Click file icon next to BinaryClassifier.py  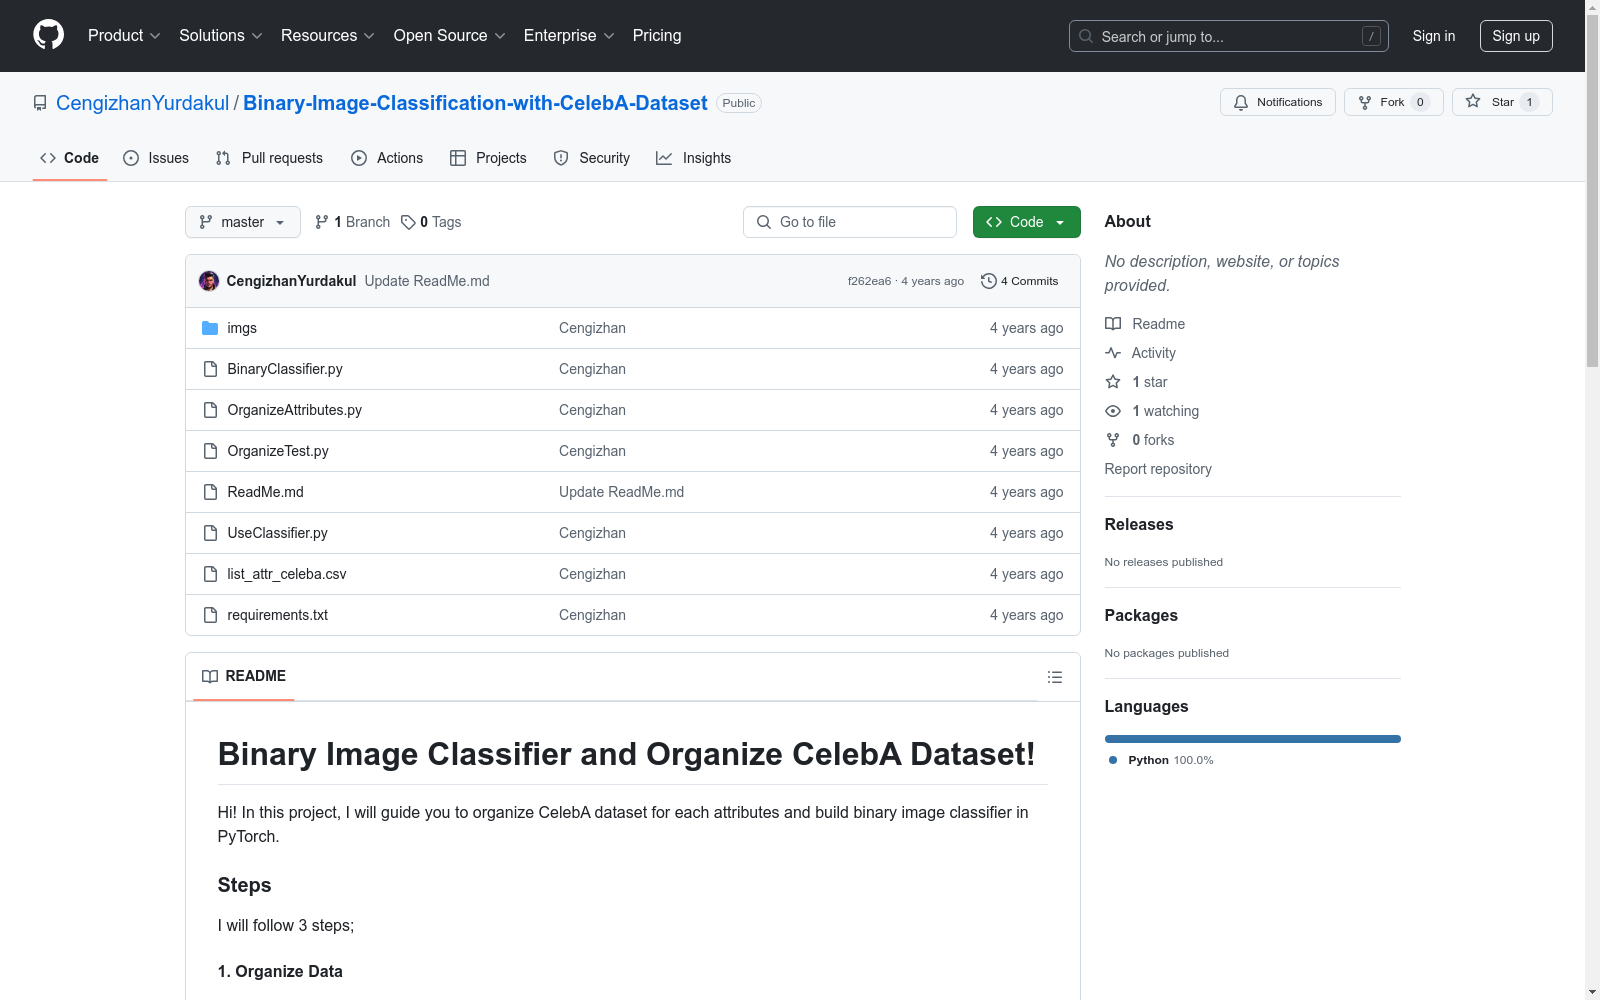tap(210, 369)
